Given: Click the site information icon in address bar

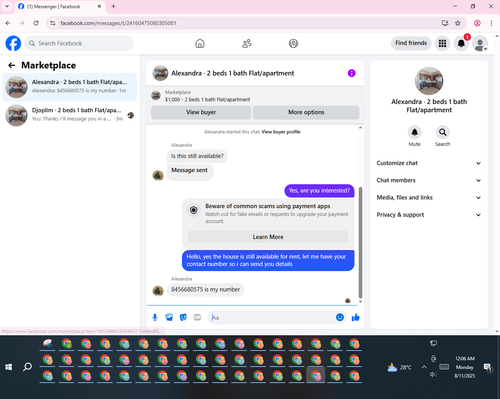Looking at the screenshot, I should click(53, 23).
